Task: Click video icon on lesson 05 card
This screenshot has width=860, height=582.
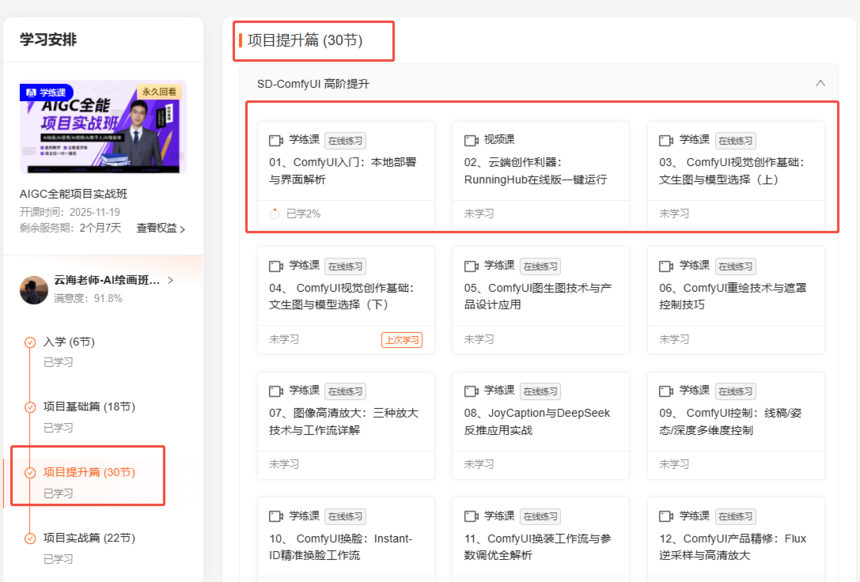Action: pos(471,266)
